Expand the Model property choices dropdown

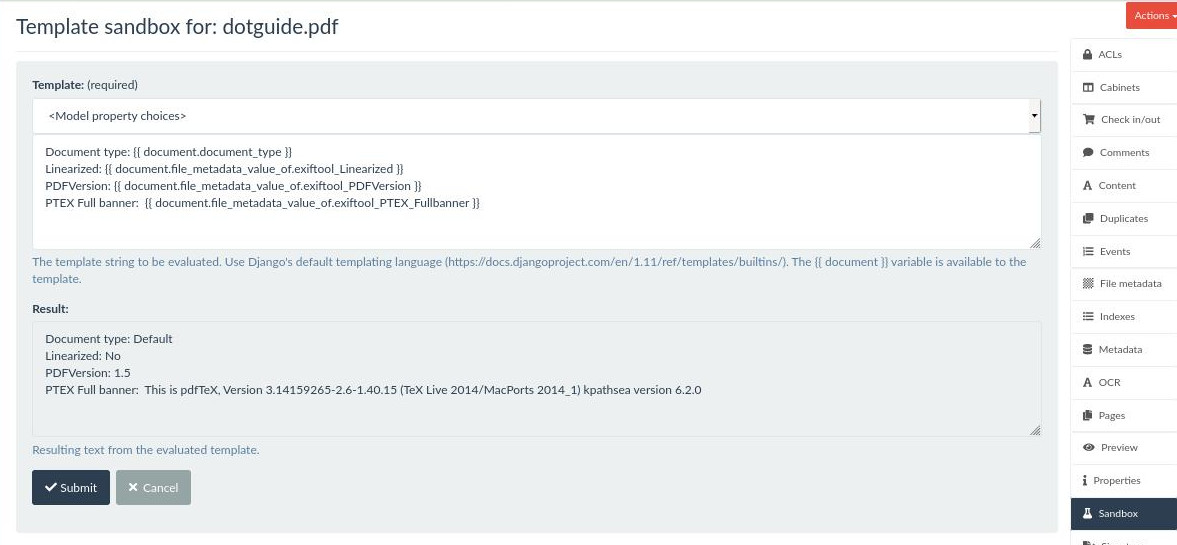(536, 116)
